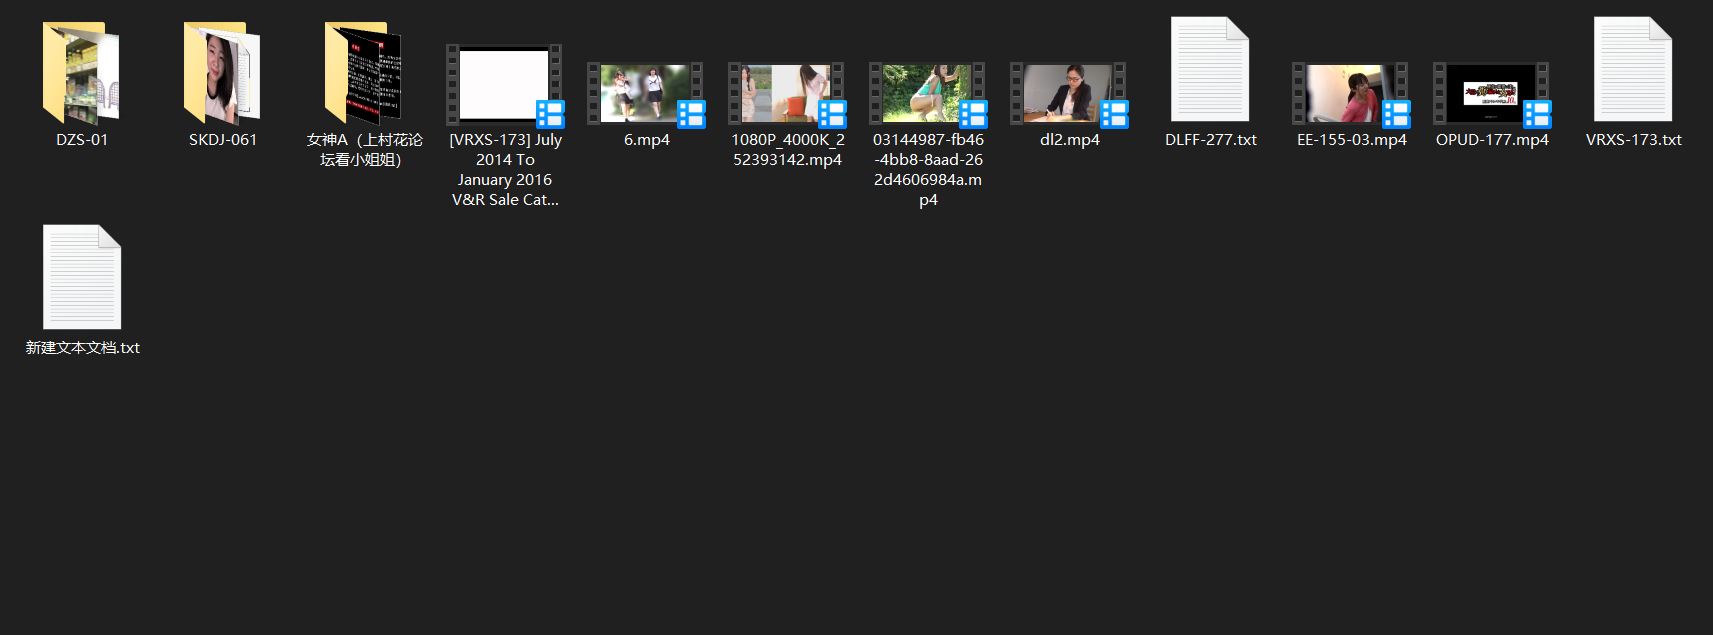Click the "DZS-01" folder name label

[x=82, y=140]
